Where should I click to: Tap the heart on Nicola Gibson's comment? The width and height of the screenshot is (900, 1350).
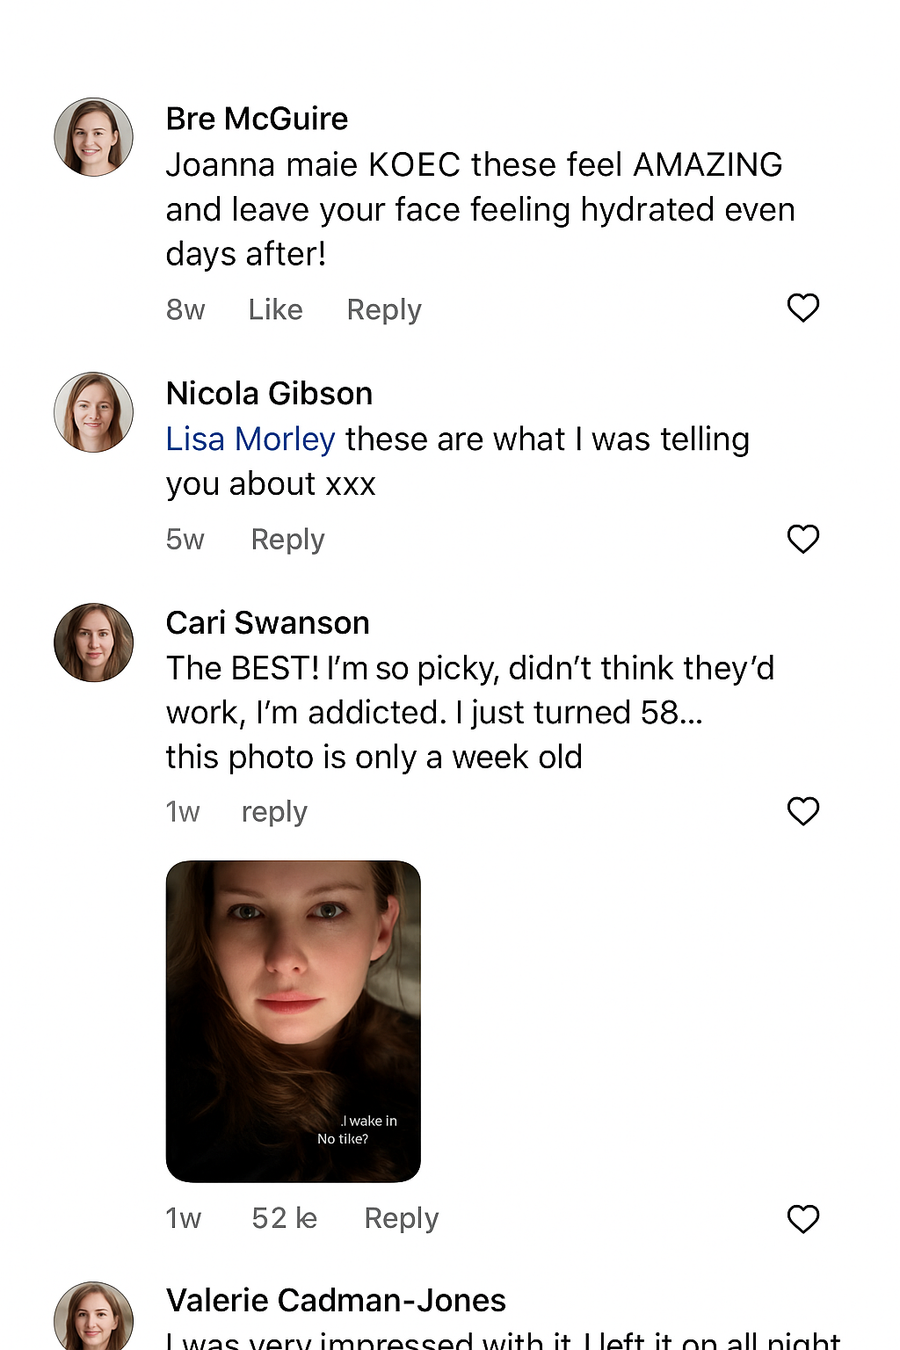803,539
